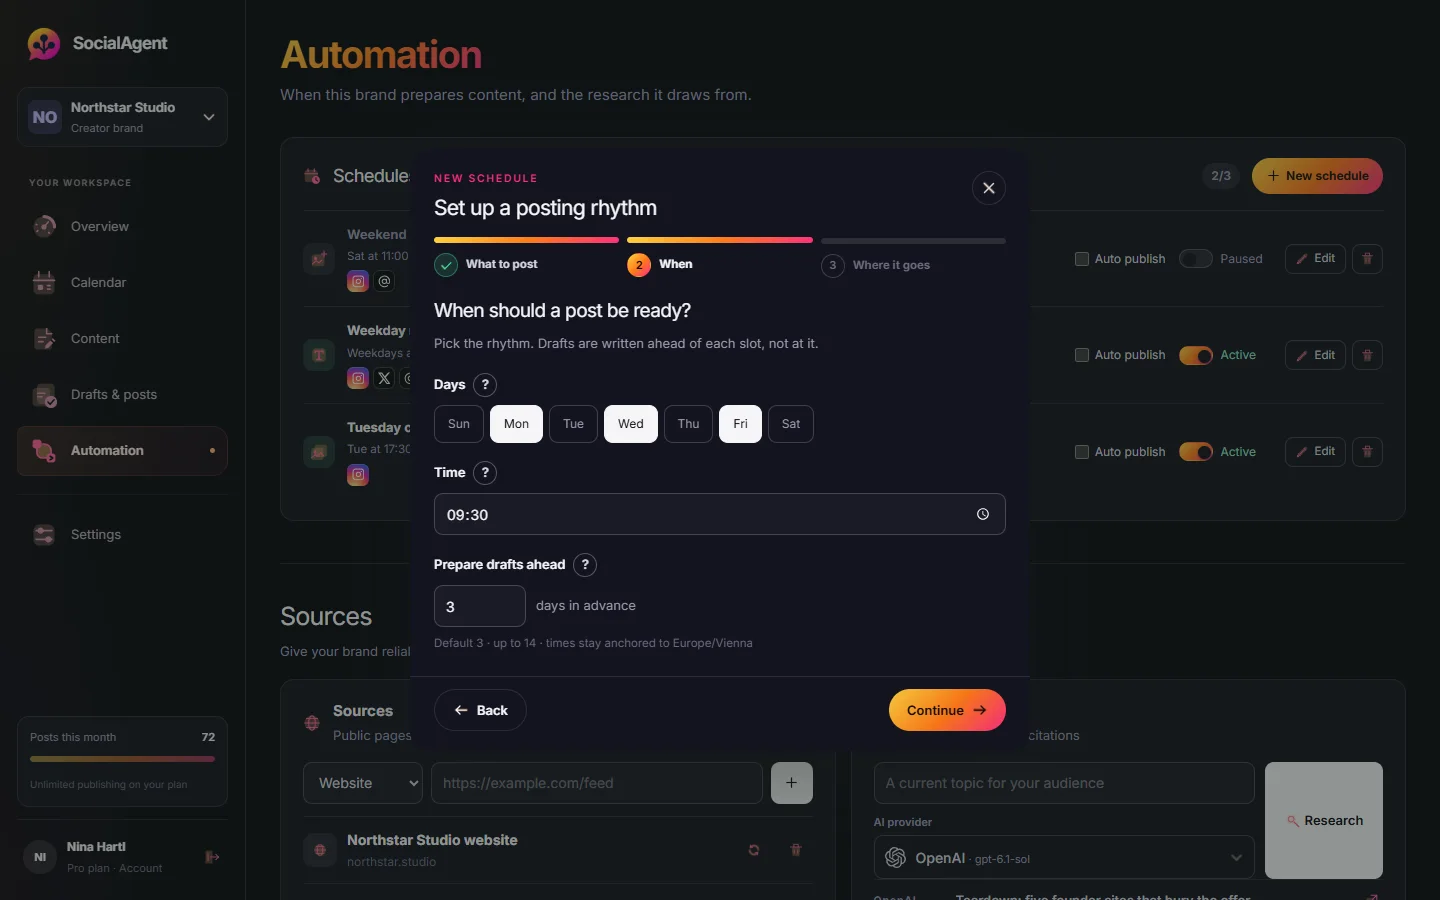Enable Thursday as a posting day
The image size is (1440, 900).
pyautogui.click(x=688, y=424)
